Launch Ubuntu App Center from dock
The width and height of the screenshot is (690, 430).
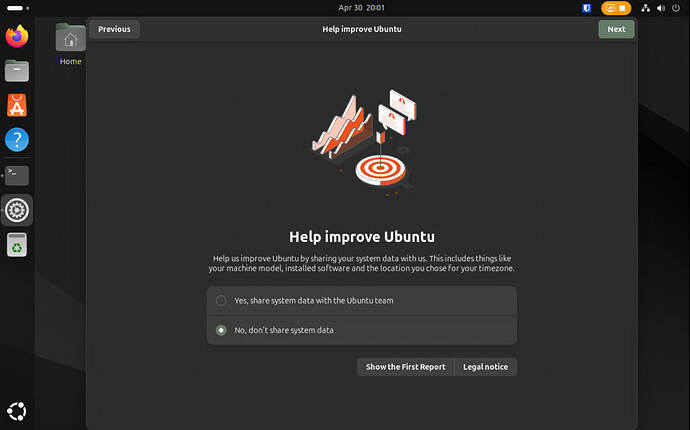coord(17,105)
